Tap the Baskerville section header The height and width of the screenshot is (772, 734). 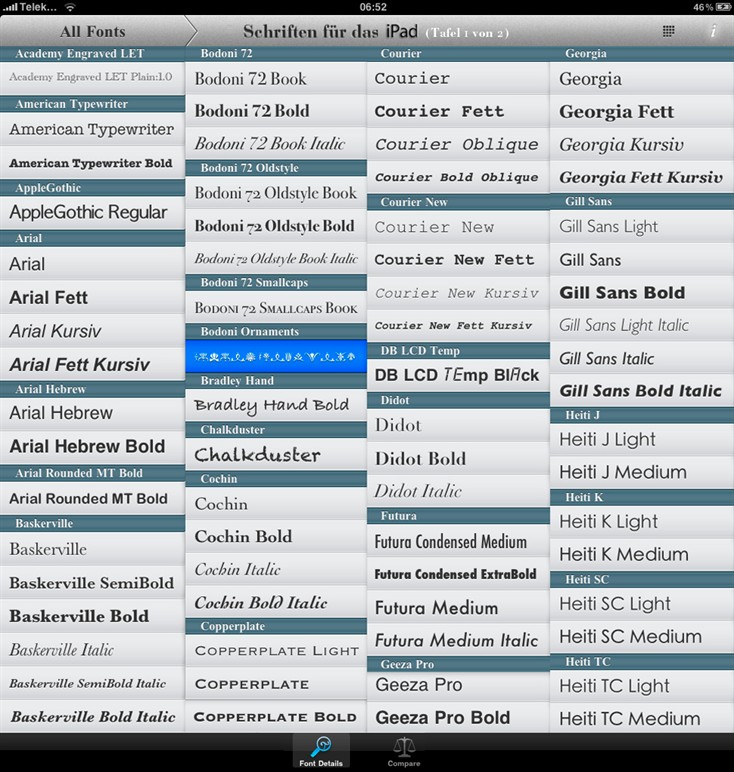(93, 523)
